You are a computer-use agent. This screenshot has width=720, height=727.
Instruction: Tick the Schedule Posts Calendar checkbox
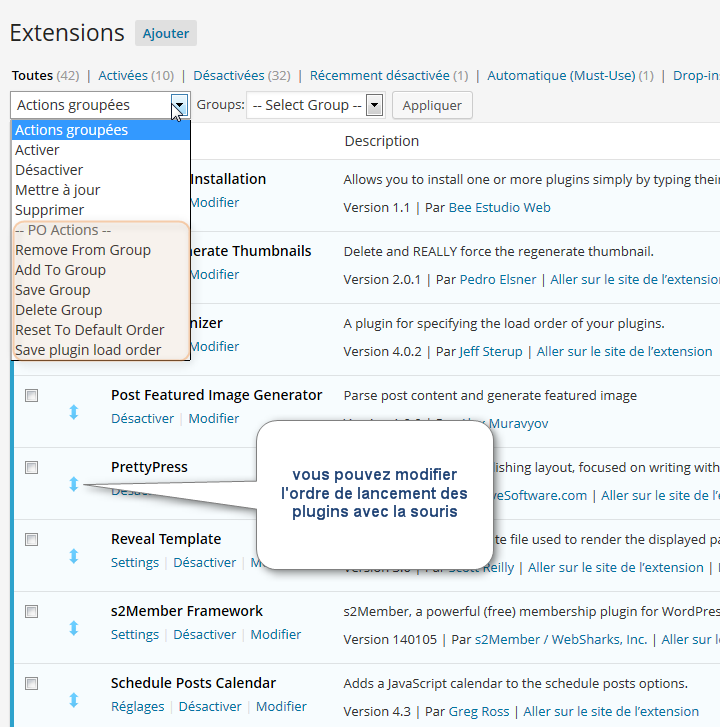32,683
